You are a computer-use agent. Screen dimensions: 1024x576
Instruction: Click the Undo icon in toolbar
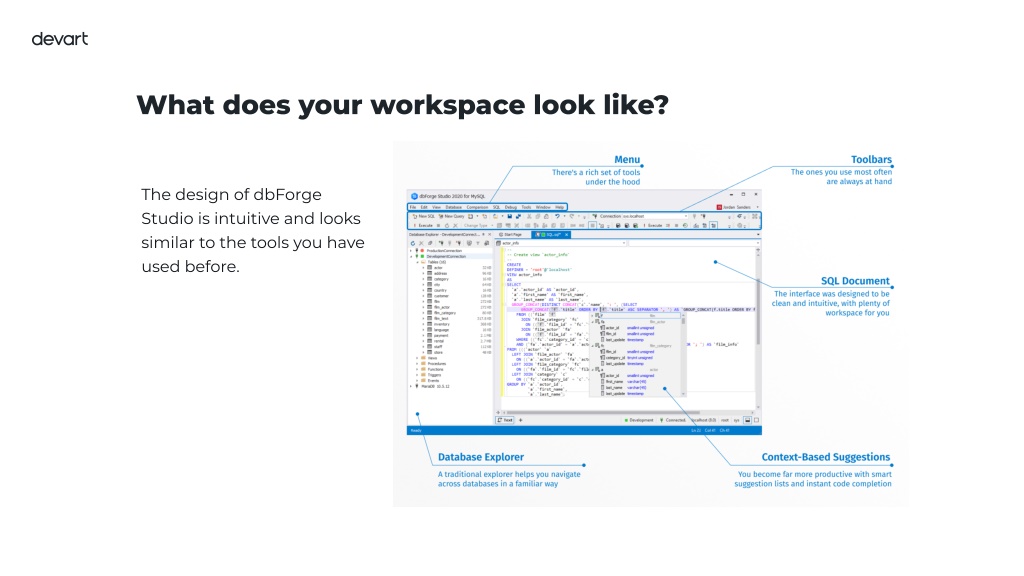click(x=557, y=216)
